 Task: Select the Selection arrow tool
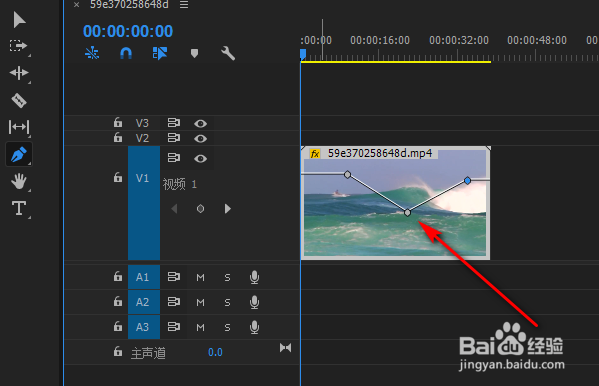coord(19,20)
